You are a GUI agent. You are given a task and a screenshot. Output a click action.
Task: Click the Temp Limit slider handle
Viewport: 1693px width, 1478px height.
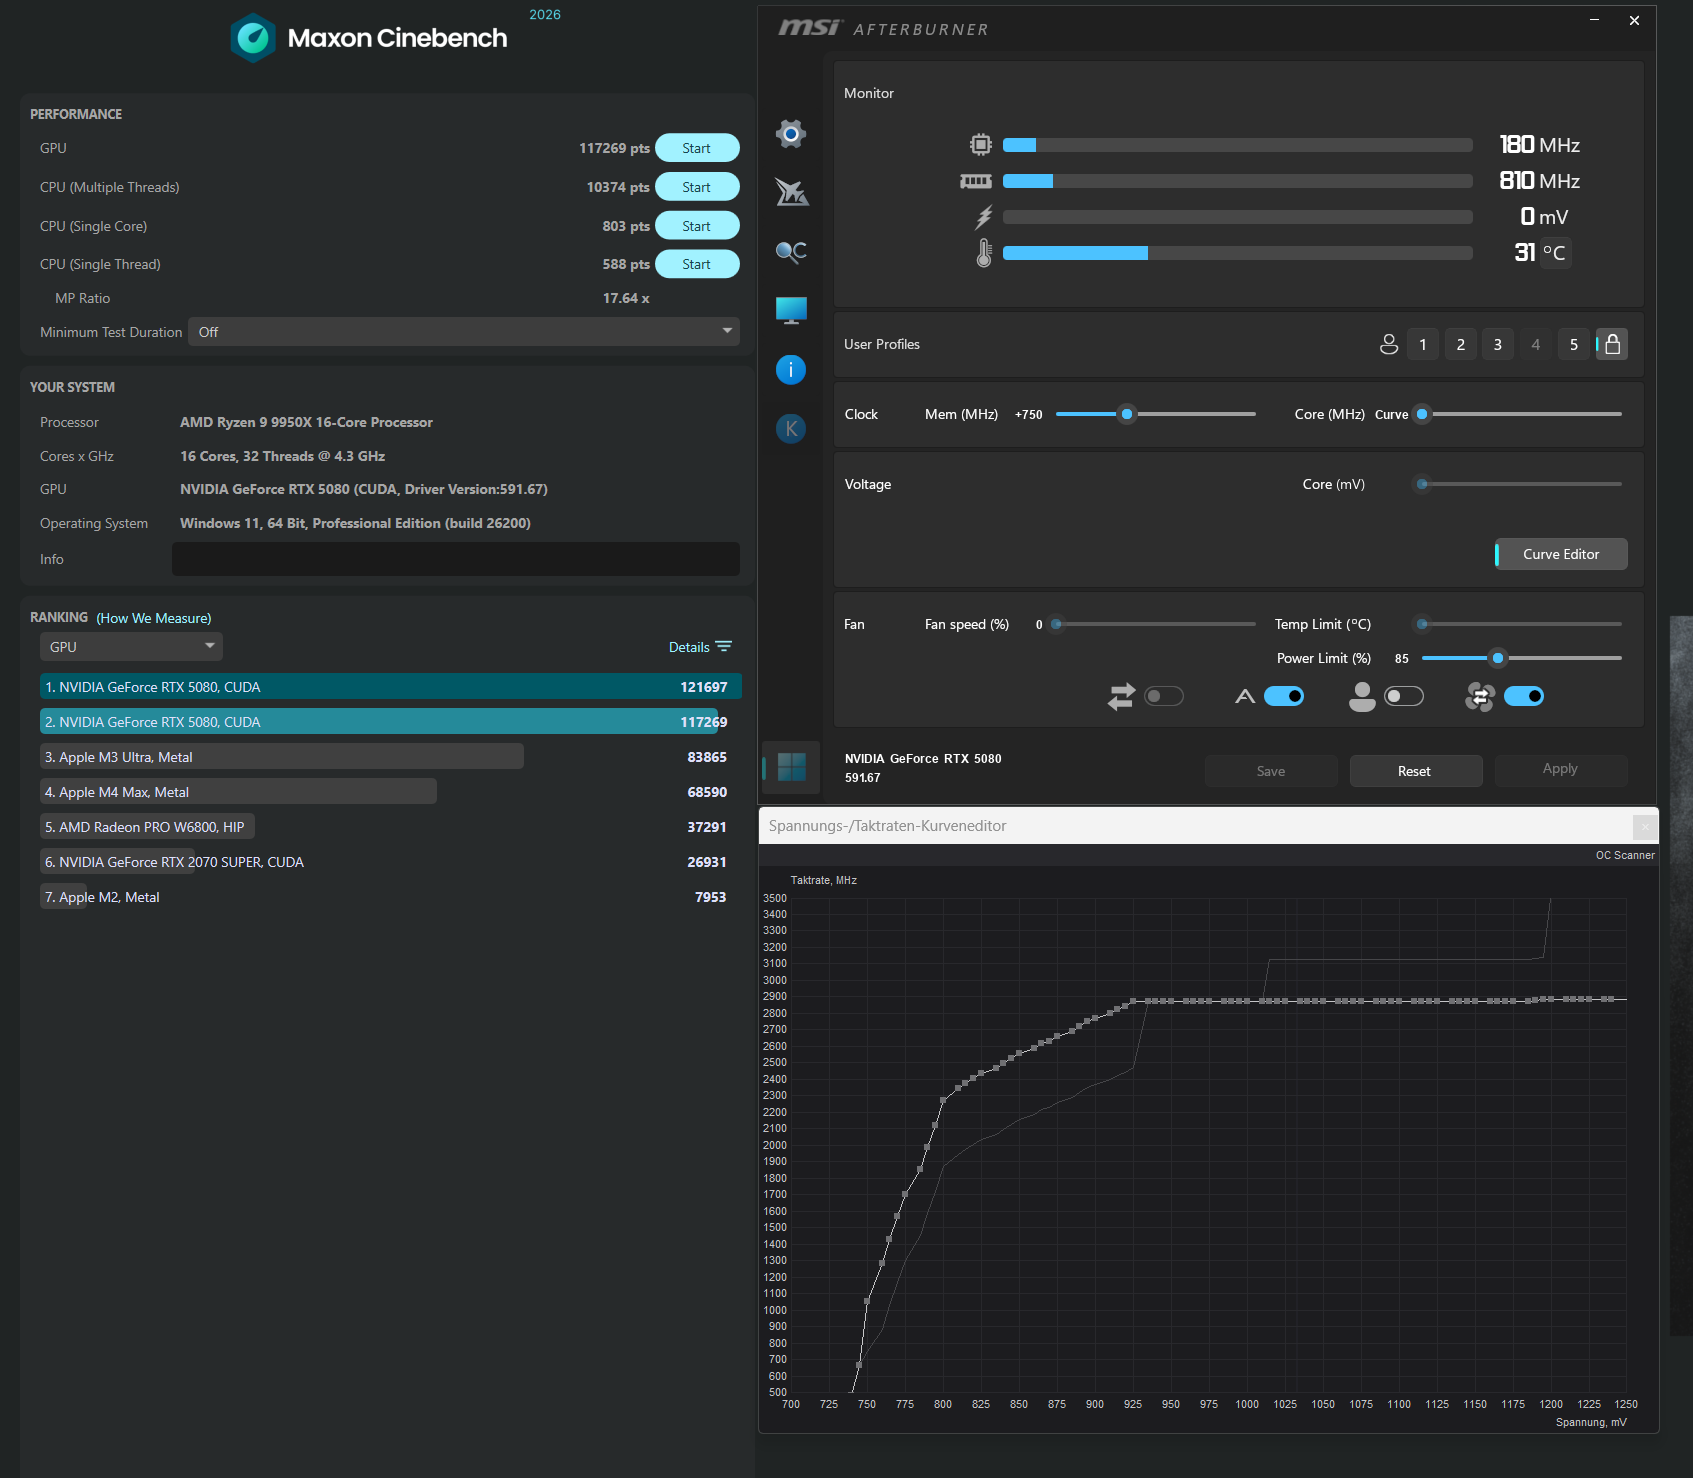pos(1422,624)
